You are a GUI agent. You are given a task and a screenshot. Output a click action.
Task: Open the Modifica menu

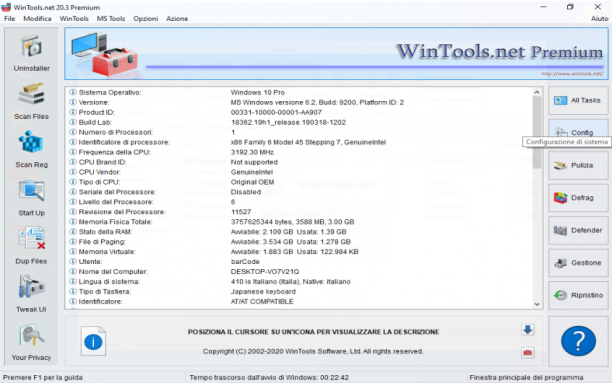point(37,18)
